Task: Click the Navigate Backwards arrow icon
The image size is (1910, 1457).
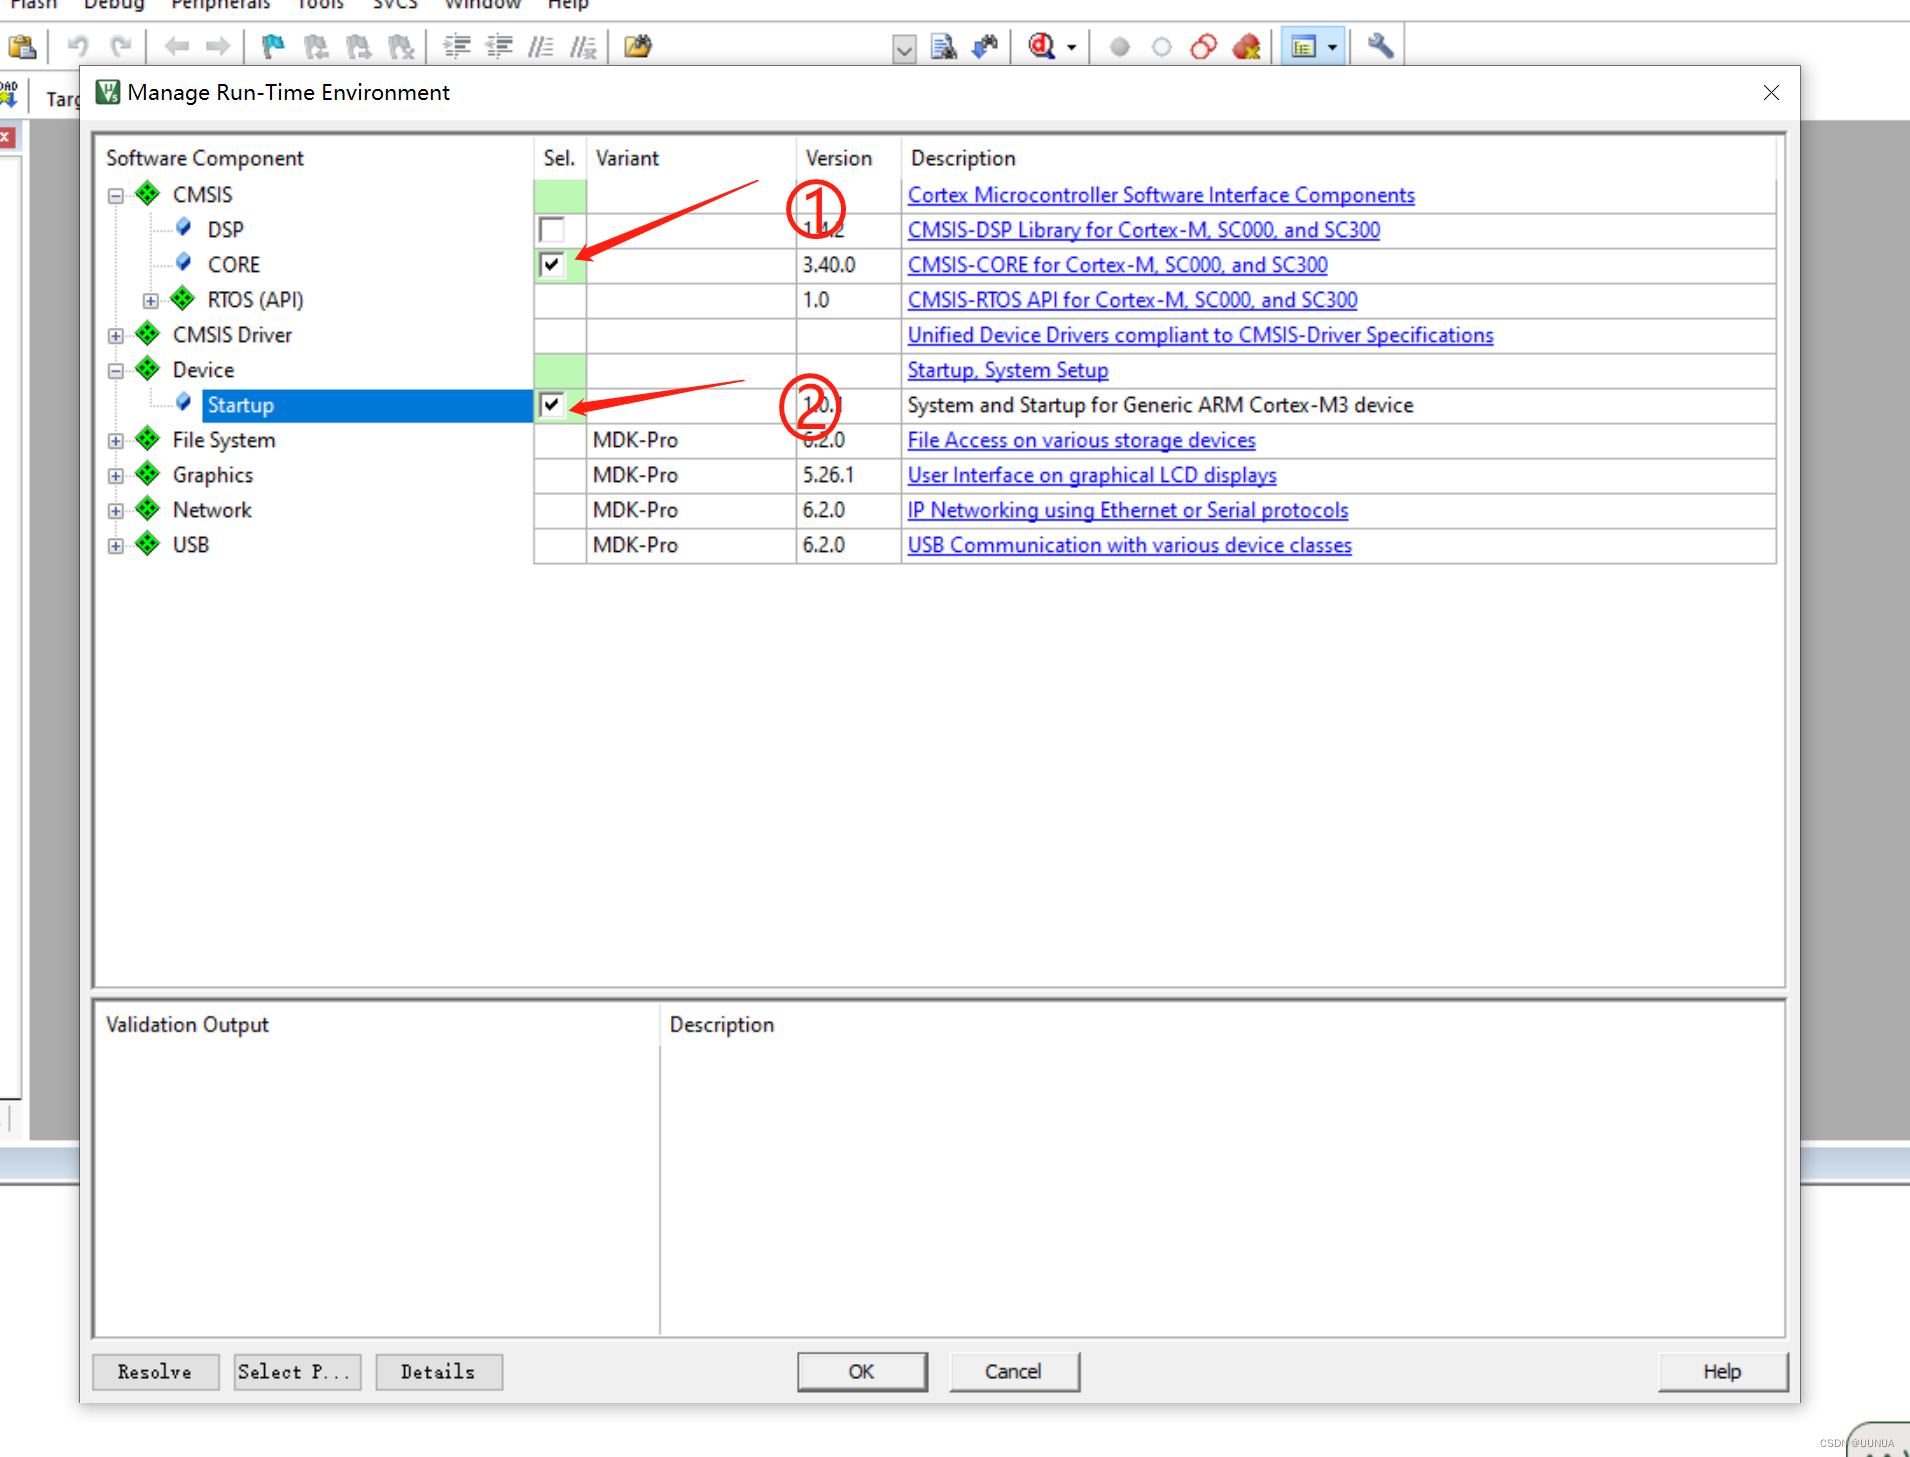Action: point(177,47)
